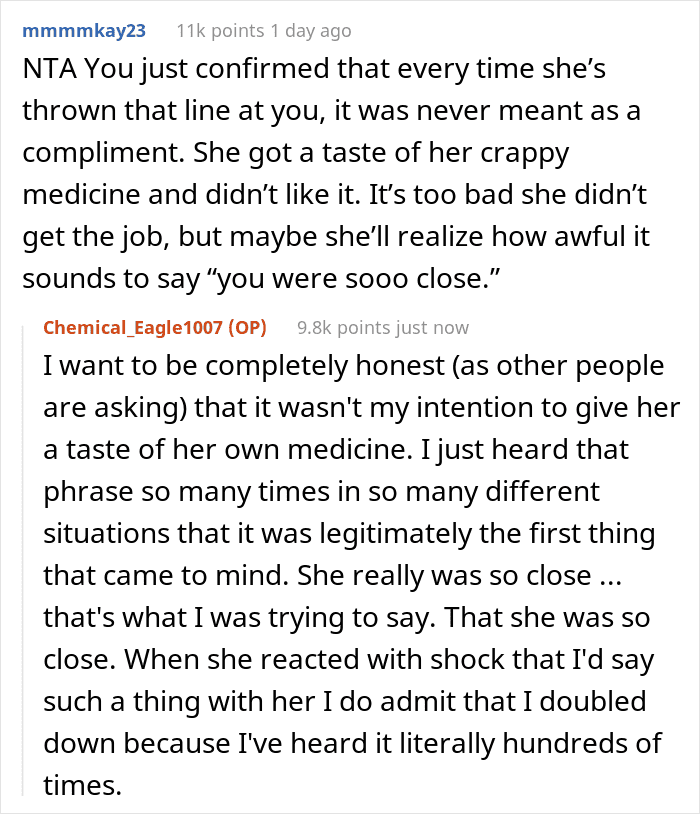This screenshot has width=700, height=814.
Task: Click the '(OP)' tag beside Chemical_Eagle1007
Action: pos(247,328)
